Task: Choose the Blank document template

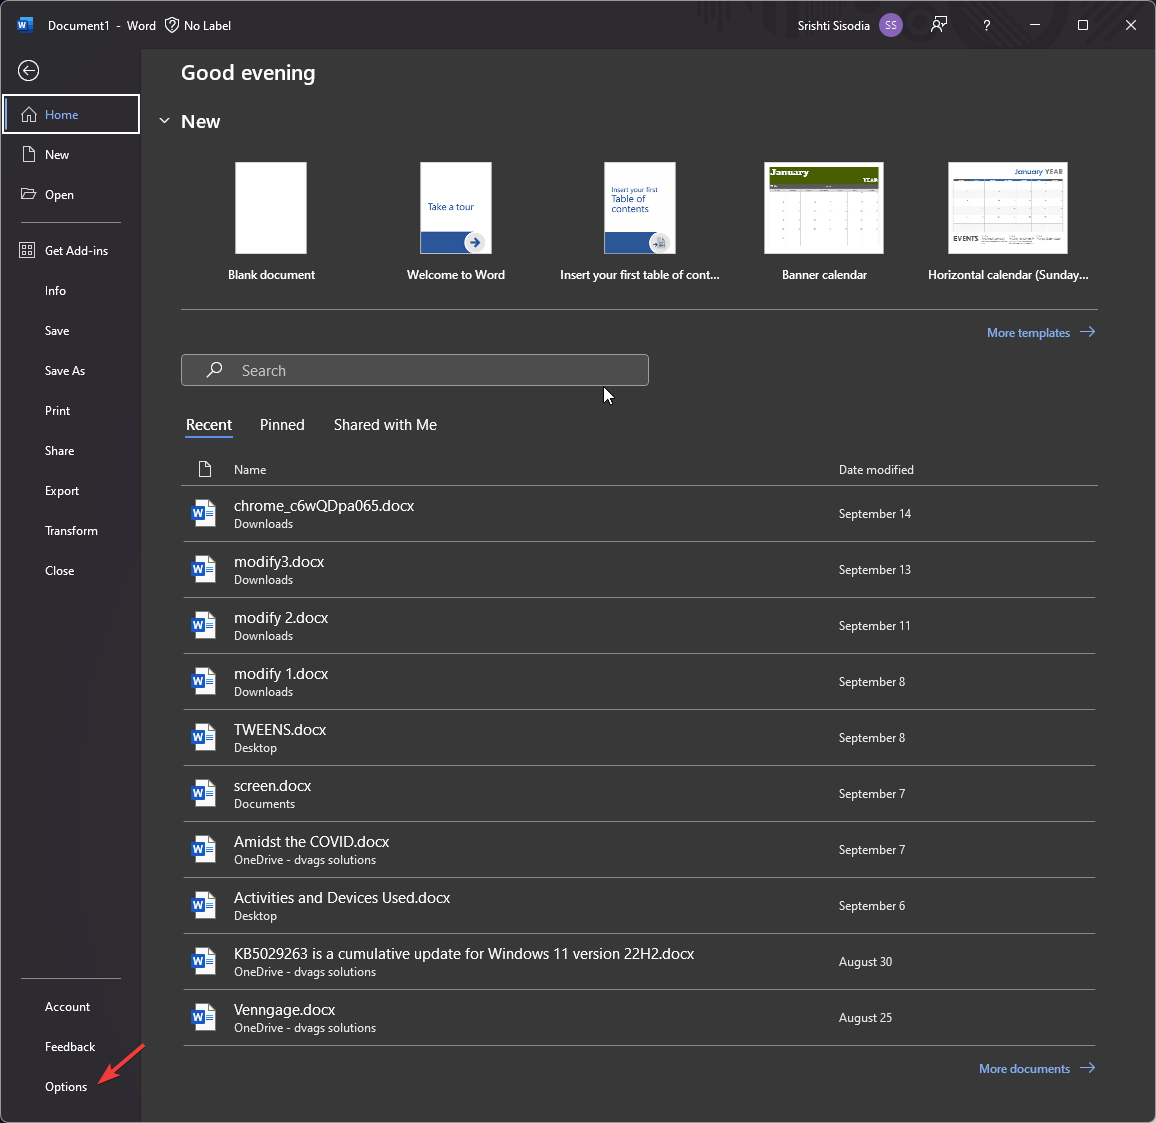Action: click(x=271, y=208)
